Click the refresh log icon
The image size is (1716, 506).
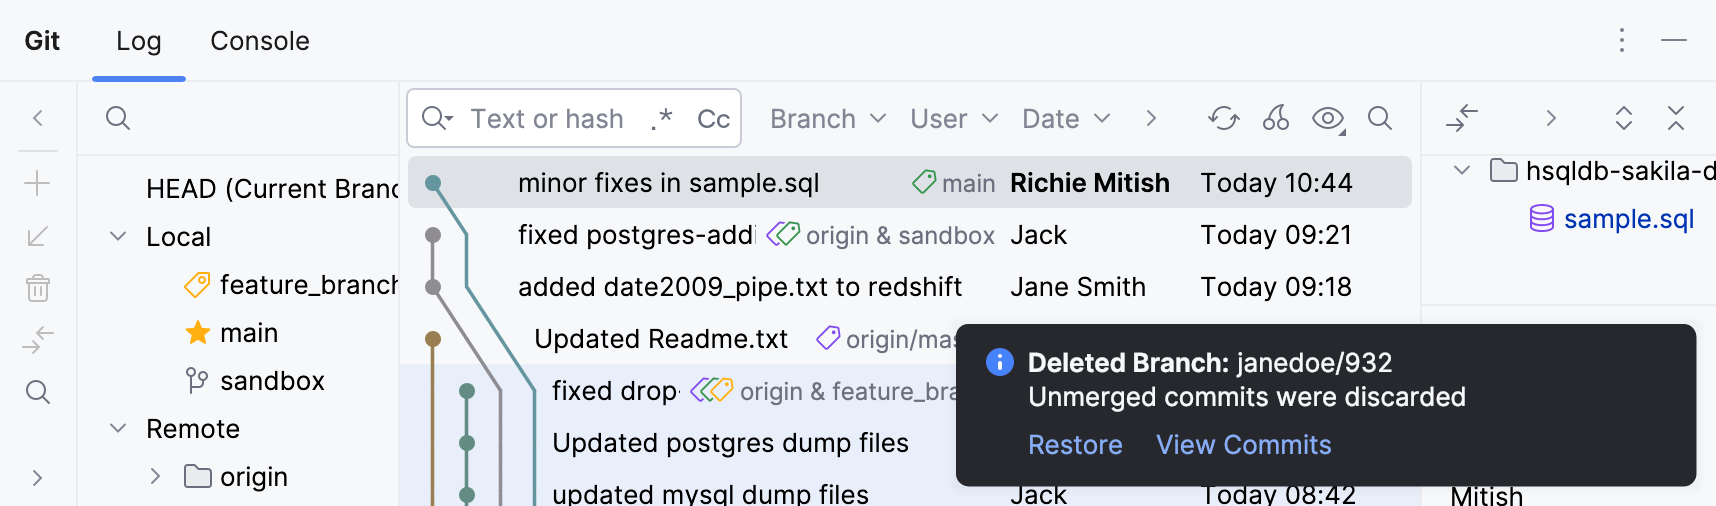(x=1223, y=119)
